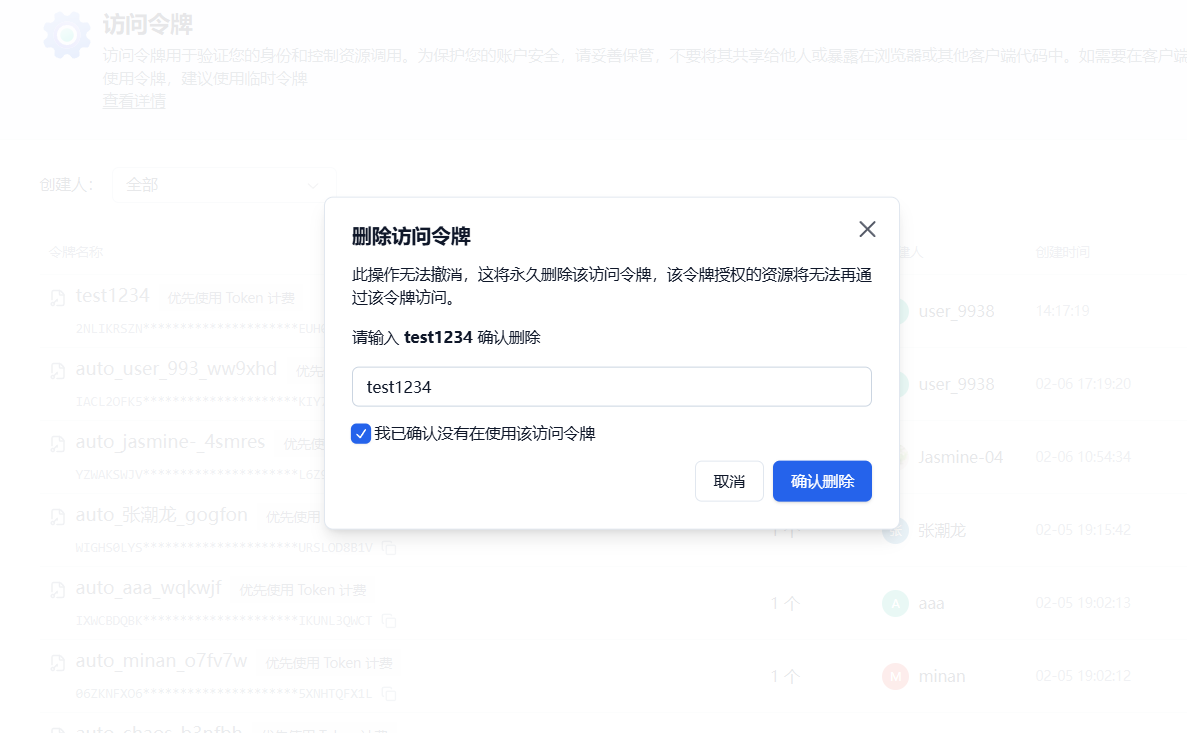Click the key icon beside test1234
This screenshot has width=1187, height=733.
(58, 298)
